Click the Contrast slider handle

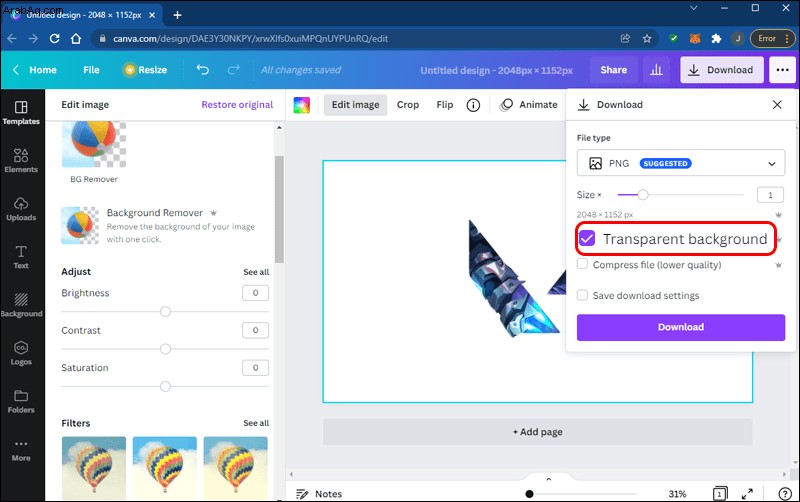point(165,349)
